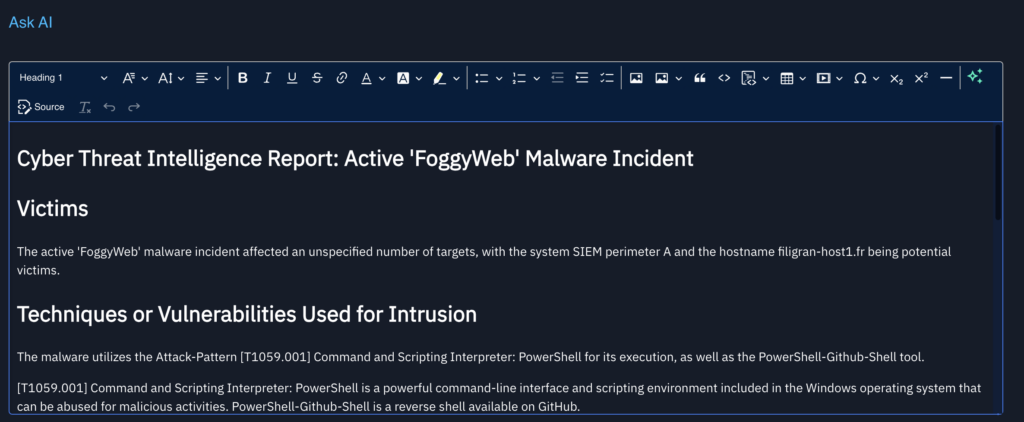
Task: Open the AI assistant sparkle icon
Action: [975, 77]
